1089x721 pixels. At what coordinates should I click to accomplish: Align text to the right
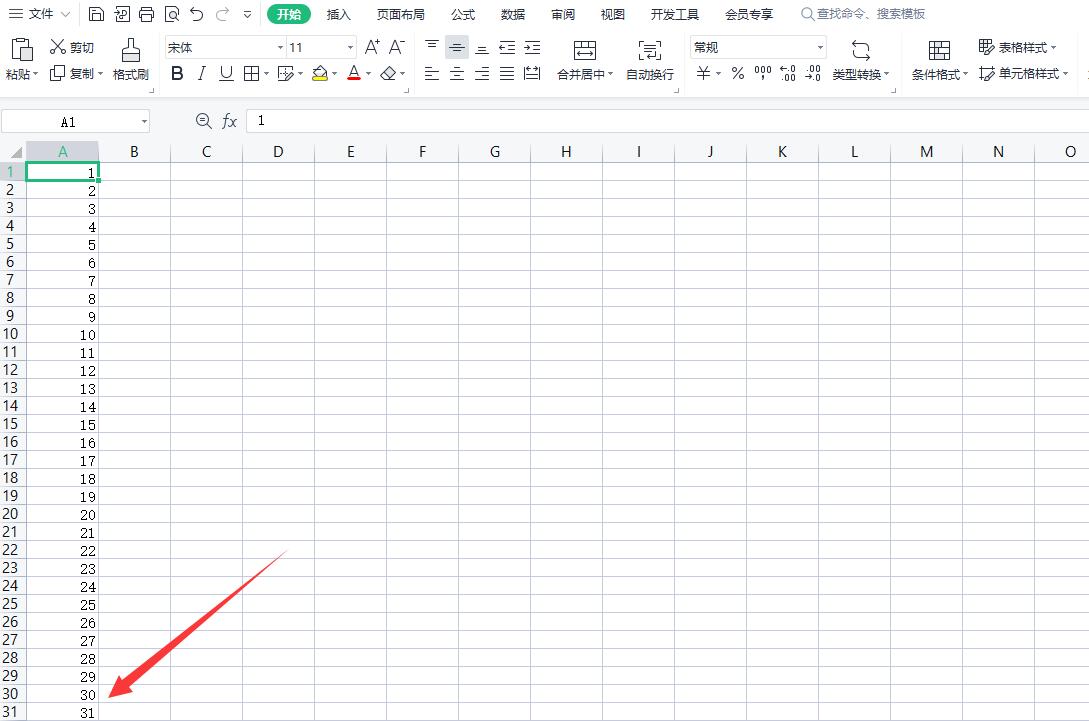pyautogui.click(x=482, y=73)
